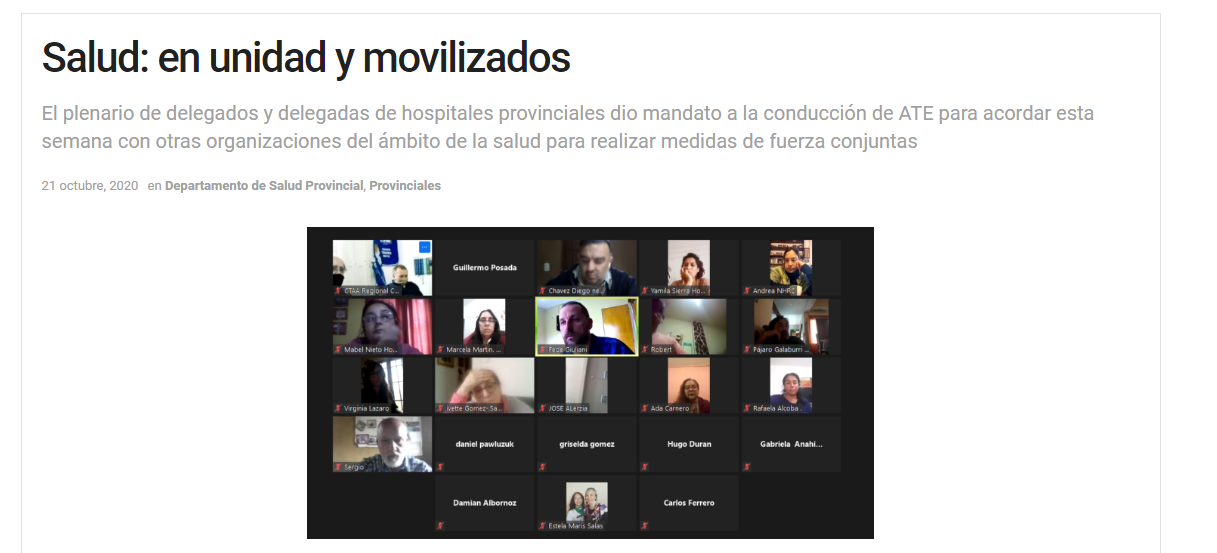The width and height of the screenshot is (1217, 553).
Task: Select the Rafaela Alcoba video tile
Action: (x=790, y=385)
